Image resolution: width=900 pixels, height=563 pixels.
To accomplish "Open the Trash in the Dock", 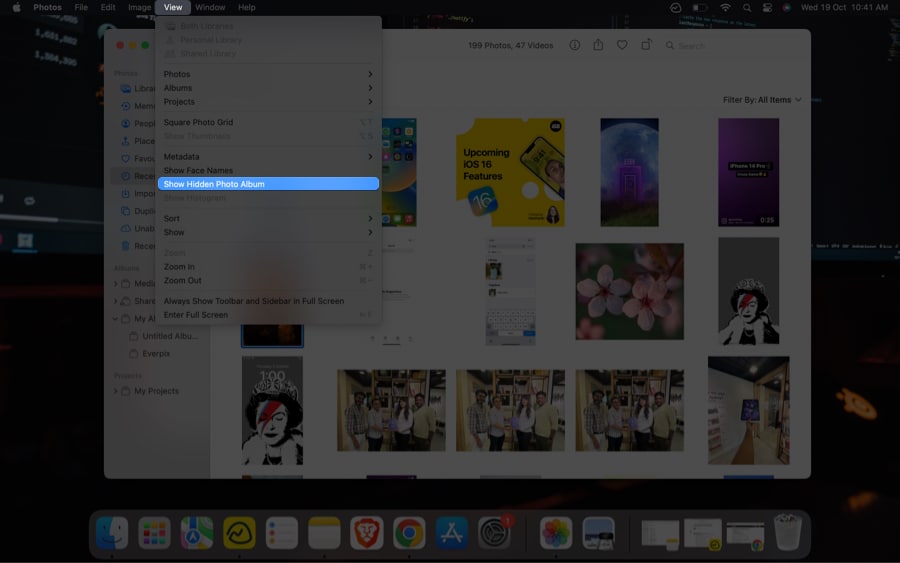I will coord(788,533).
